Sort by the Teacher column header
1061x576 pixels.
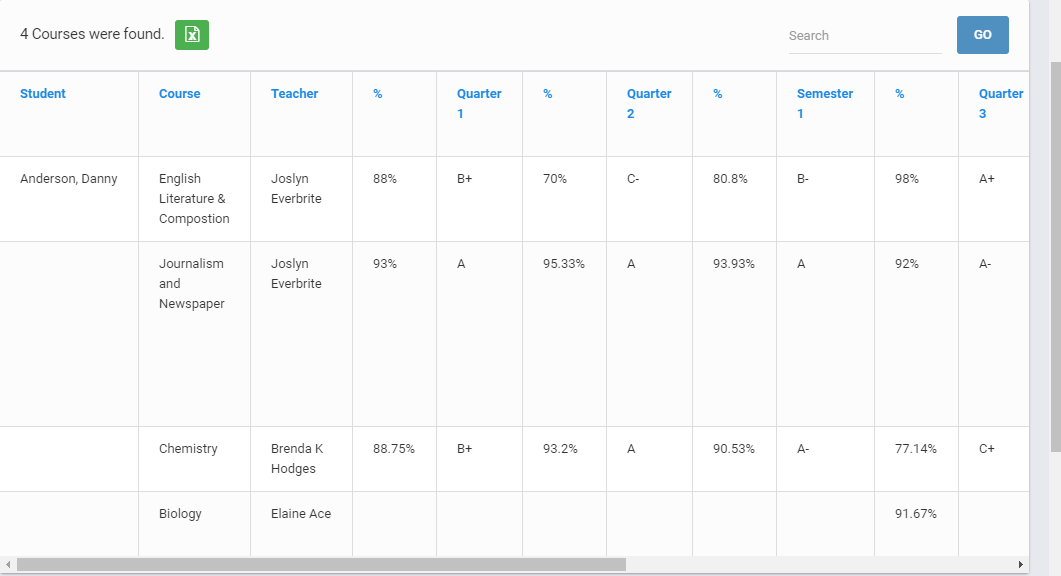coord(294,93)
